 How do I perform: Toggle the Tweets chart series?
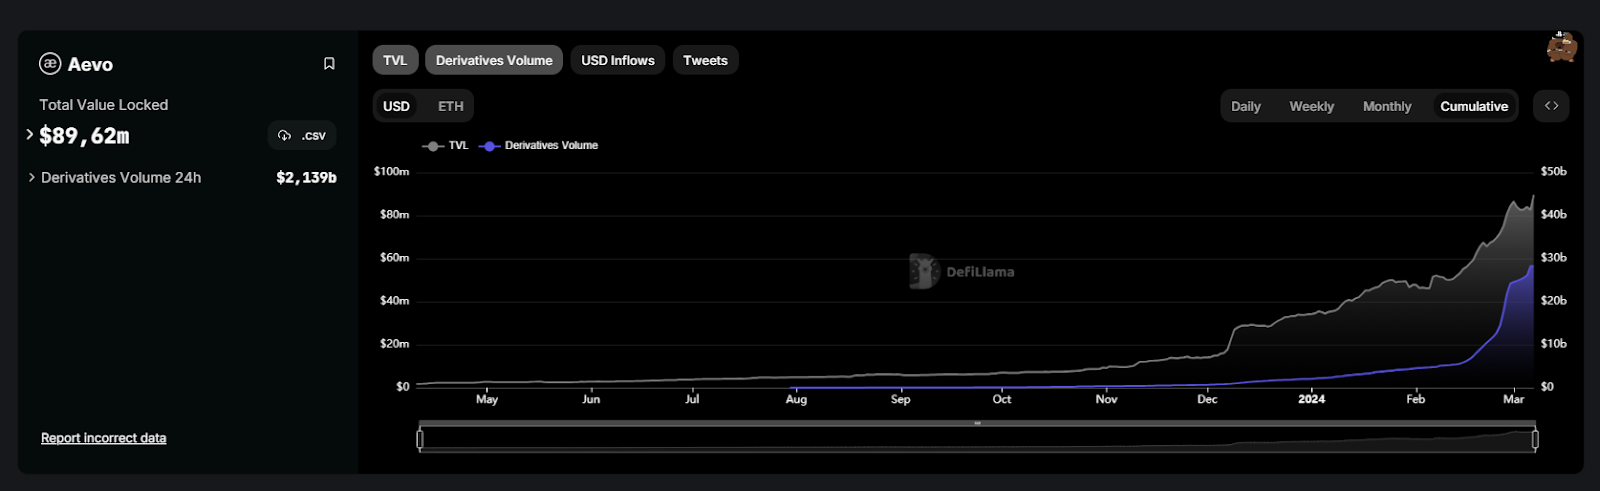705,60
